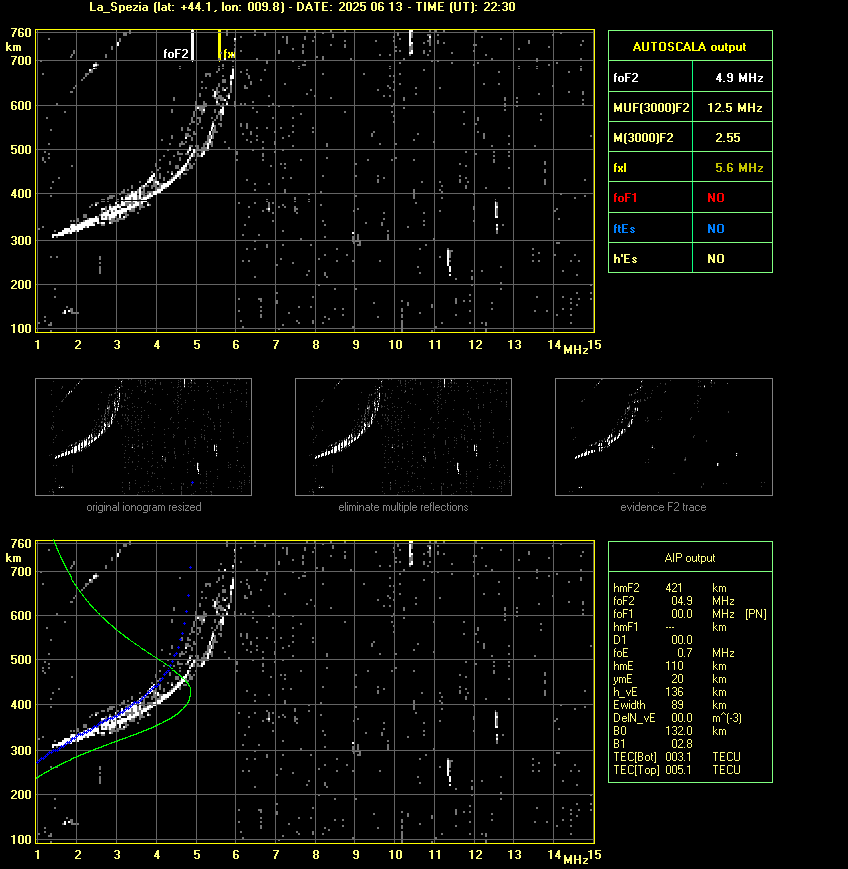Click the 'AIP output' panel header
This screenshot has height=869, width=848.
click(690, 558)
